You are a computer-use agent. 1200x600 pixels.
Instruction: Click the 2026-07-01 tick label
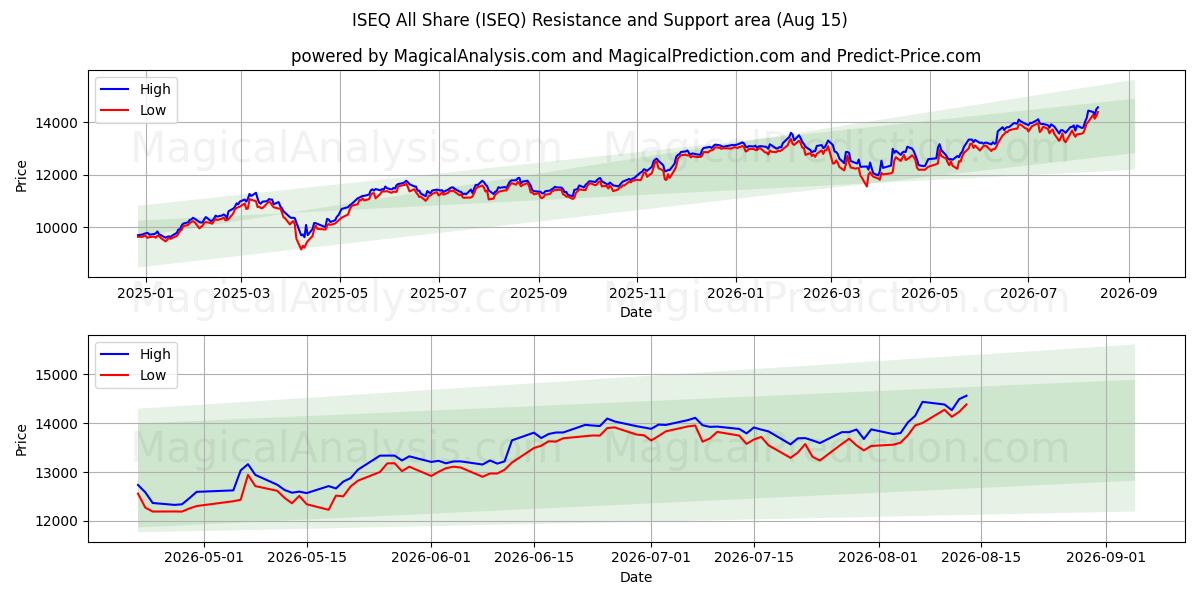(x=651, y=558)
